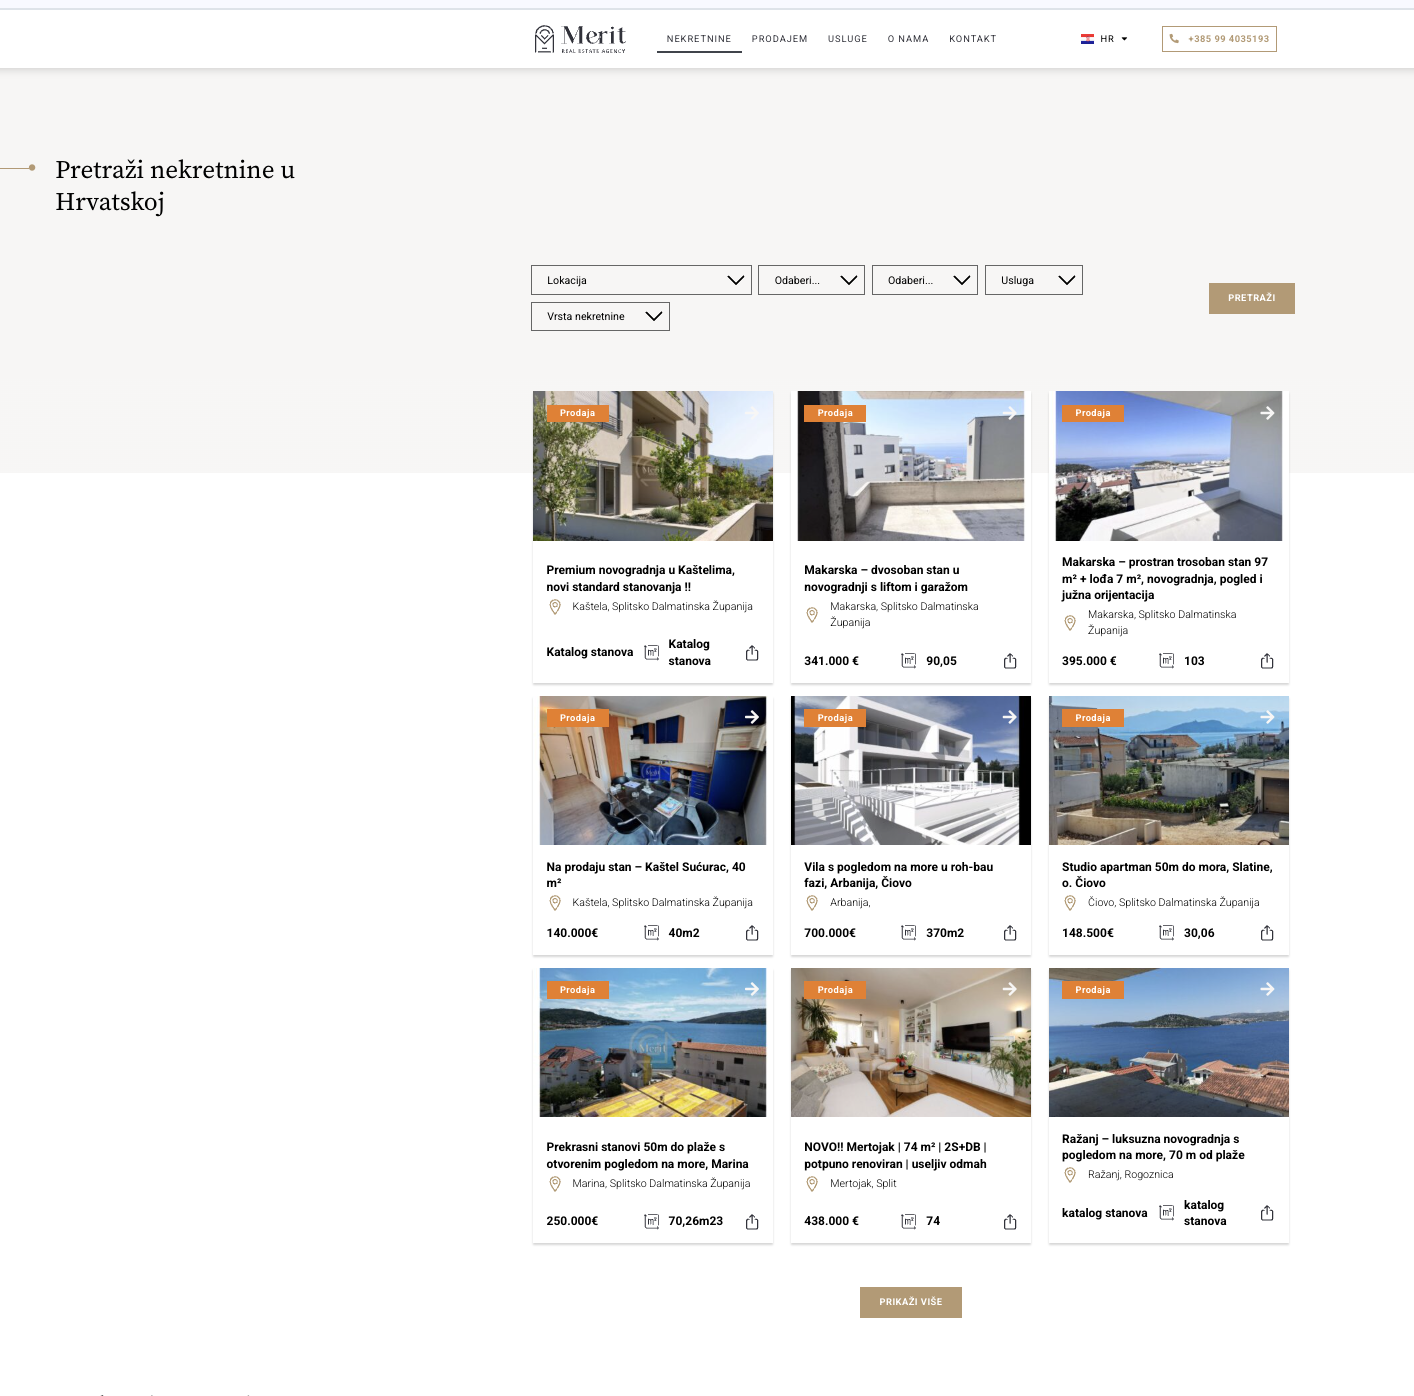Open Studio apartman 50m do mora title
The image size is (1414, 1396).
[1167, 875]
